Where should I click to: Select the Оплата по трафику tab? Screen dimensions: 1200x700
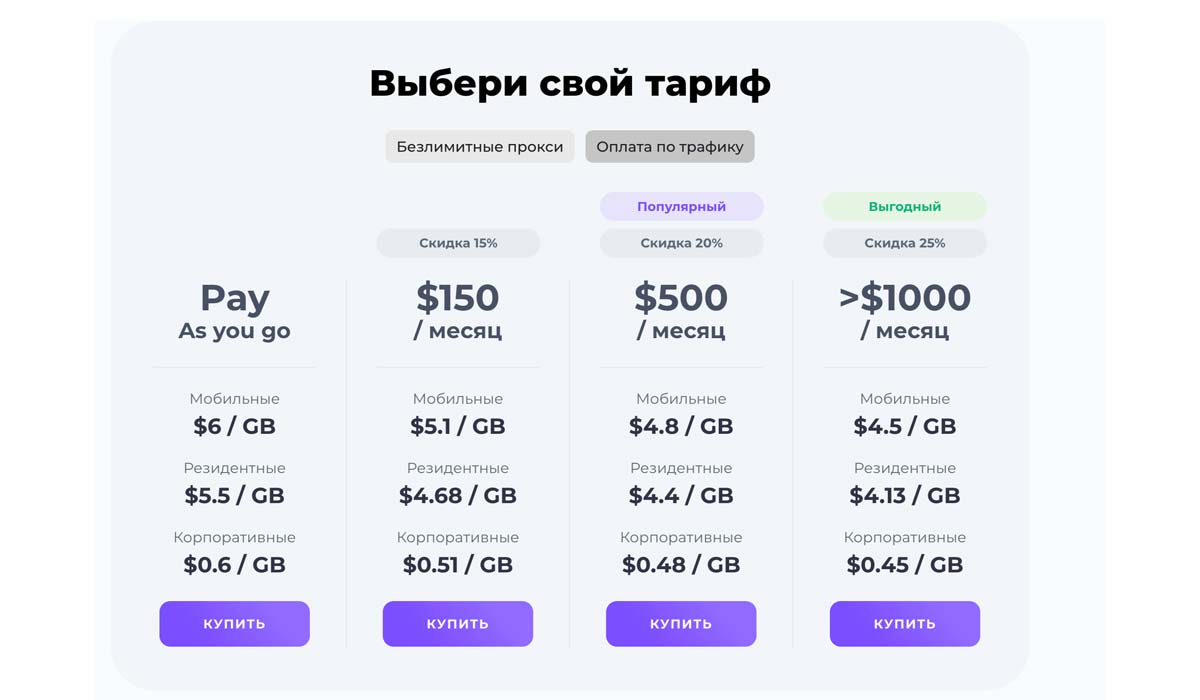[x=670, y=147]
